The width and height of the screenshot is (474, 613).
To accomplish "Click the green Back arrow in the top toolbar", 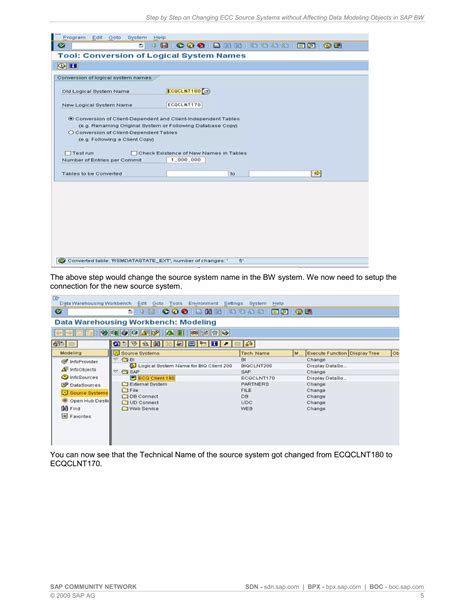I will 180,46.
